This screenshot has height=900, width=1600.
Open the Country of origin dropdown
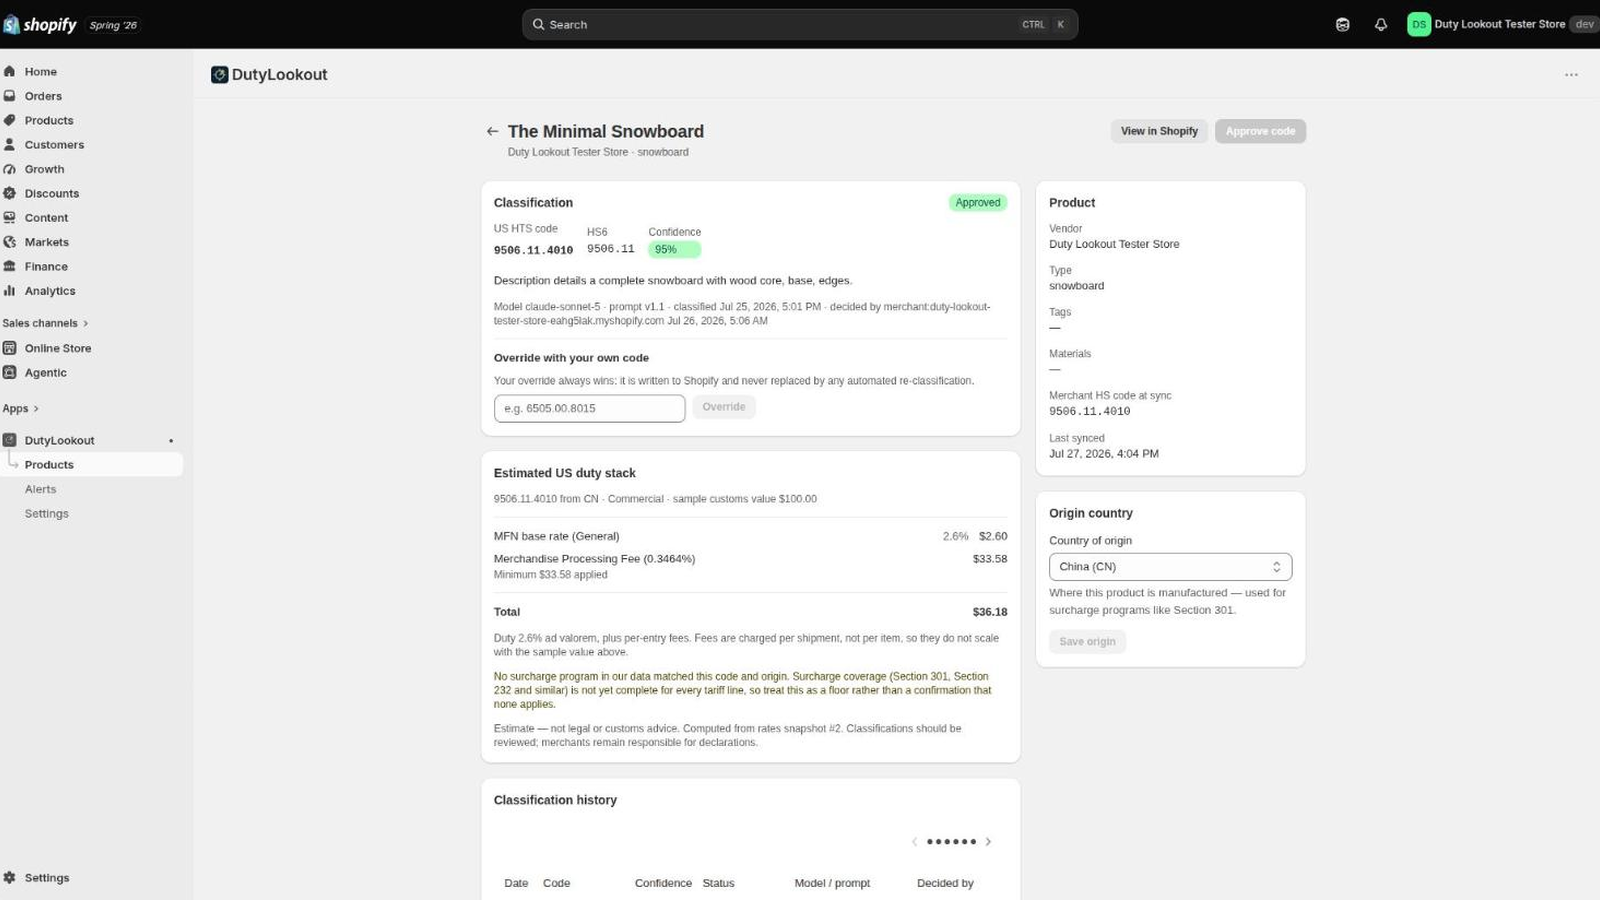click(1170, 567)
